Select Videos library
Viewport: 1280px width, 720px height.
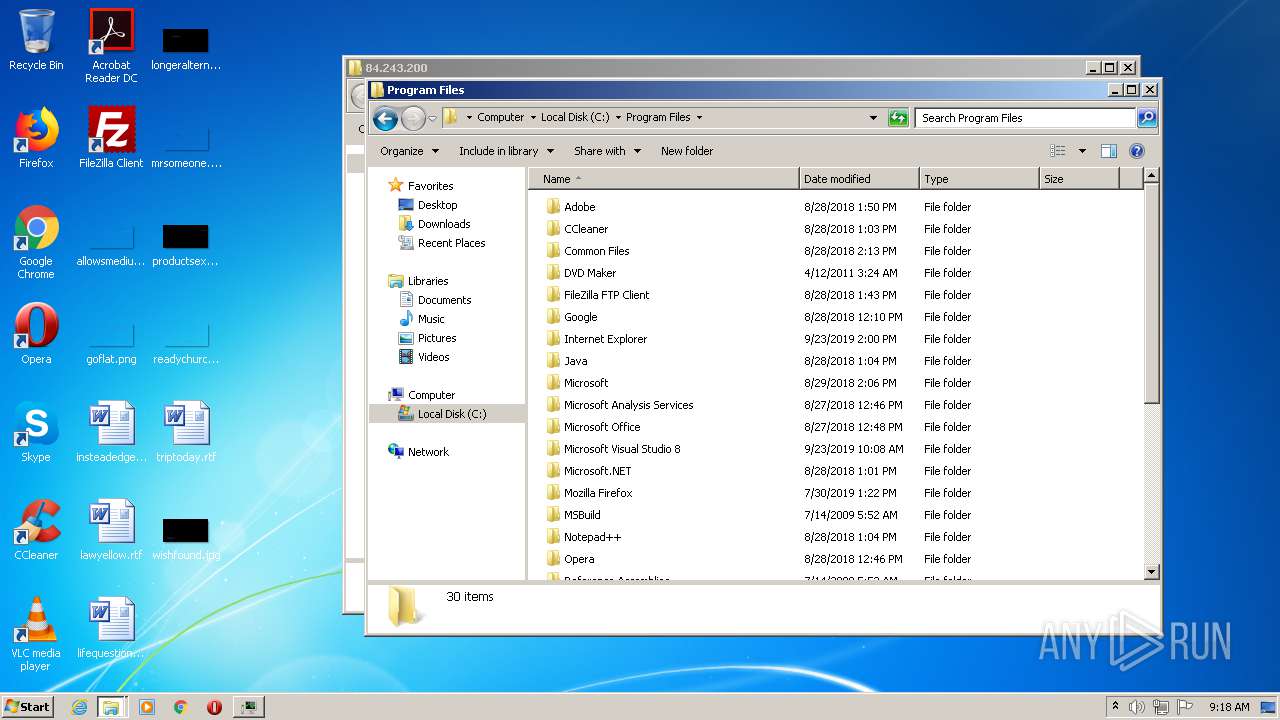(433, 357)
